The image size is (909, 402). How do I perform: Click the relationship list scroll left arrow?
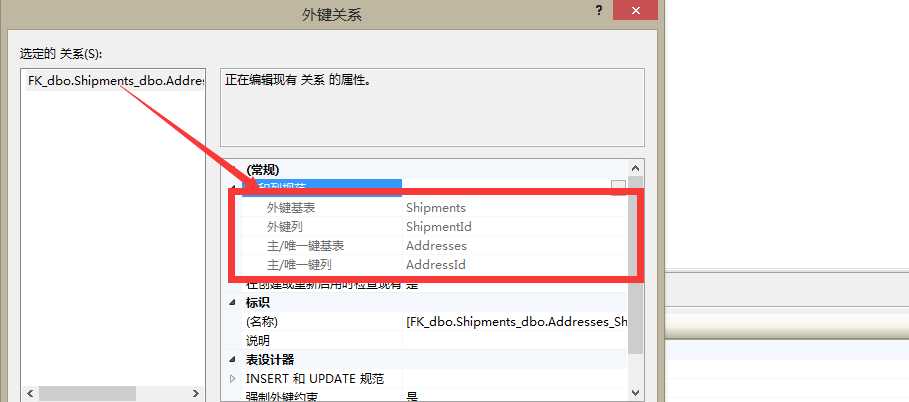click(x=30, y=393)
